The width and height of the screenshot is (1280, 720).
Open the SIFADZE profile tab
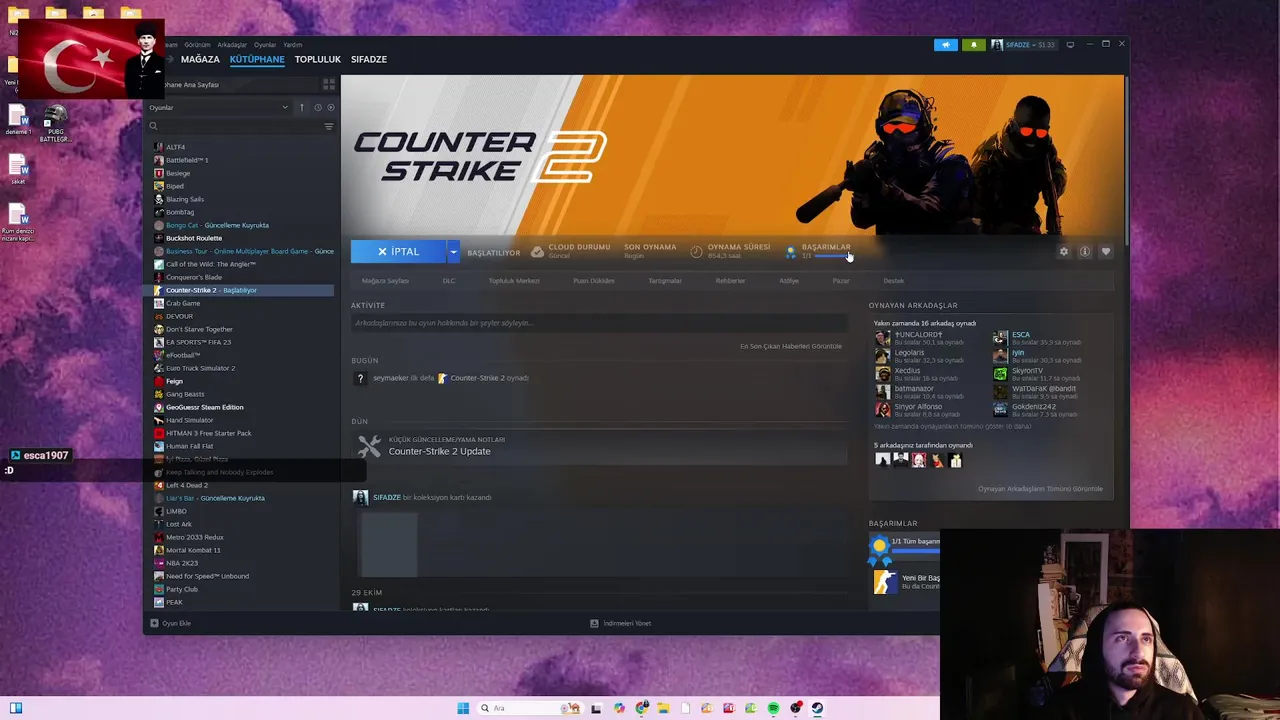click(369, 59)
